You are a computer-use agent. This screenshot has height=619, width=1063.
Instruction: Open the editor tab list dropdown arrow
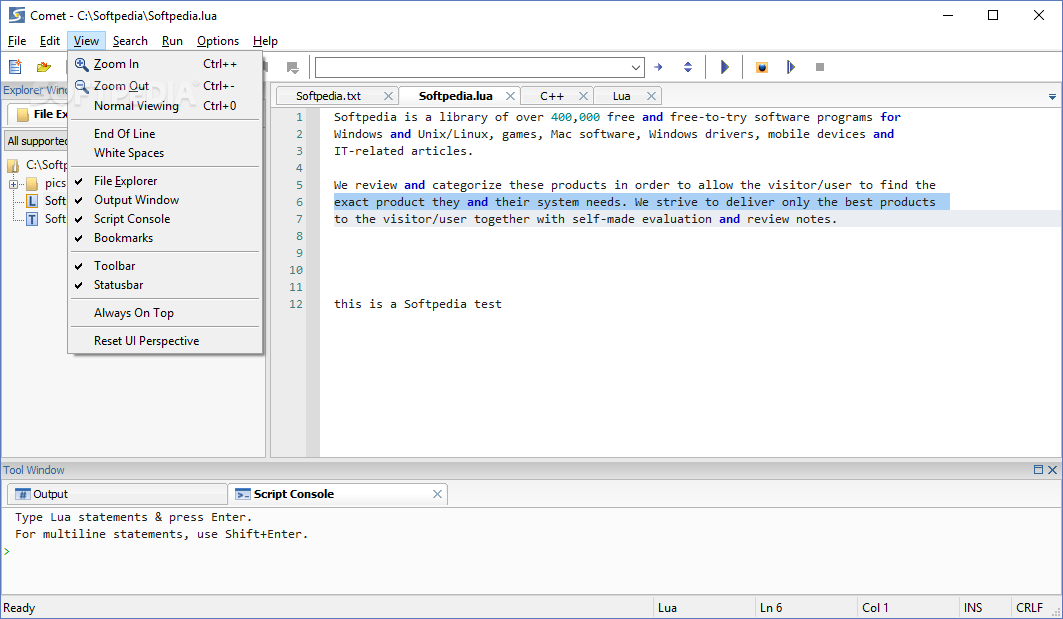[1052, 97]
